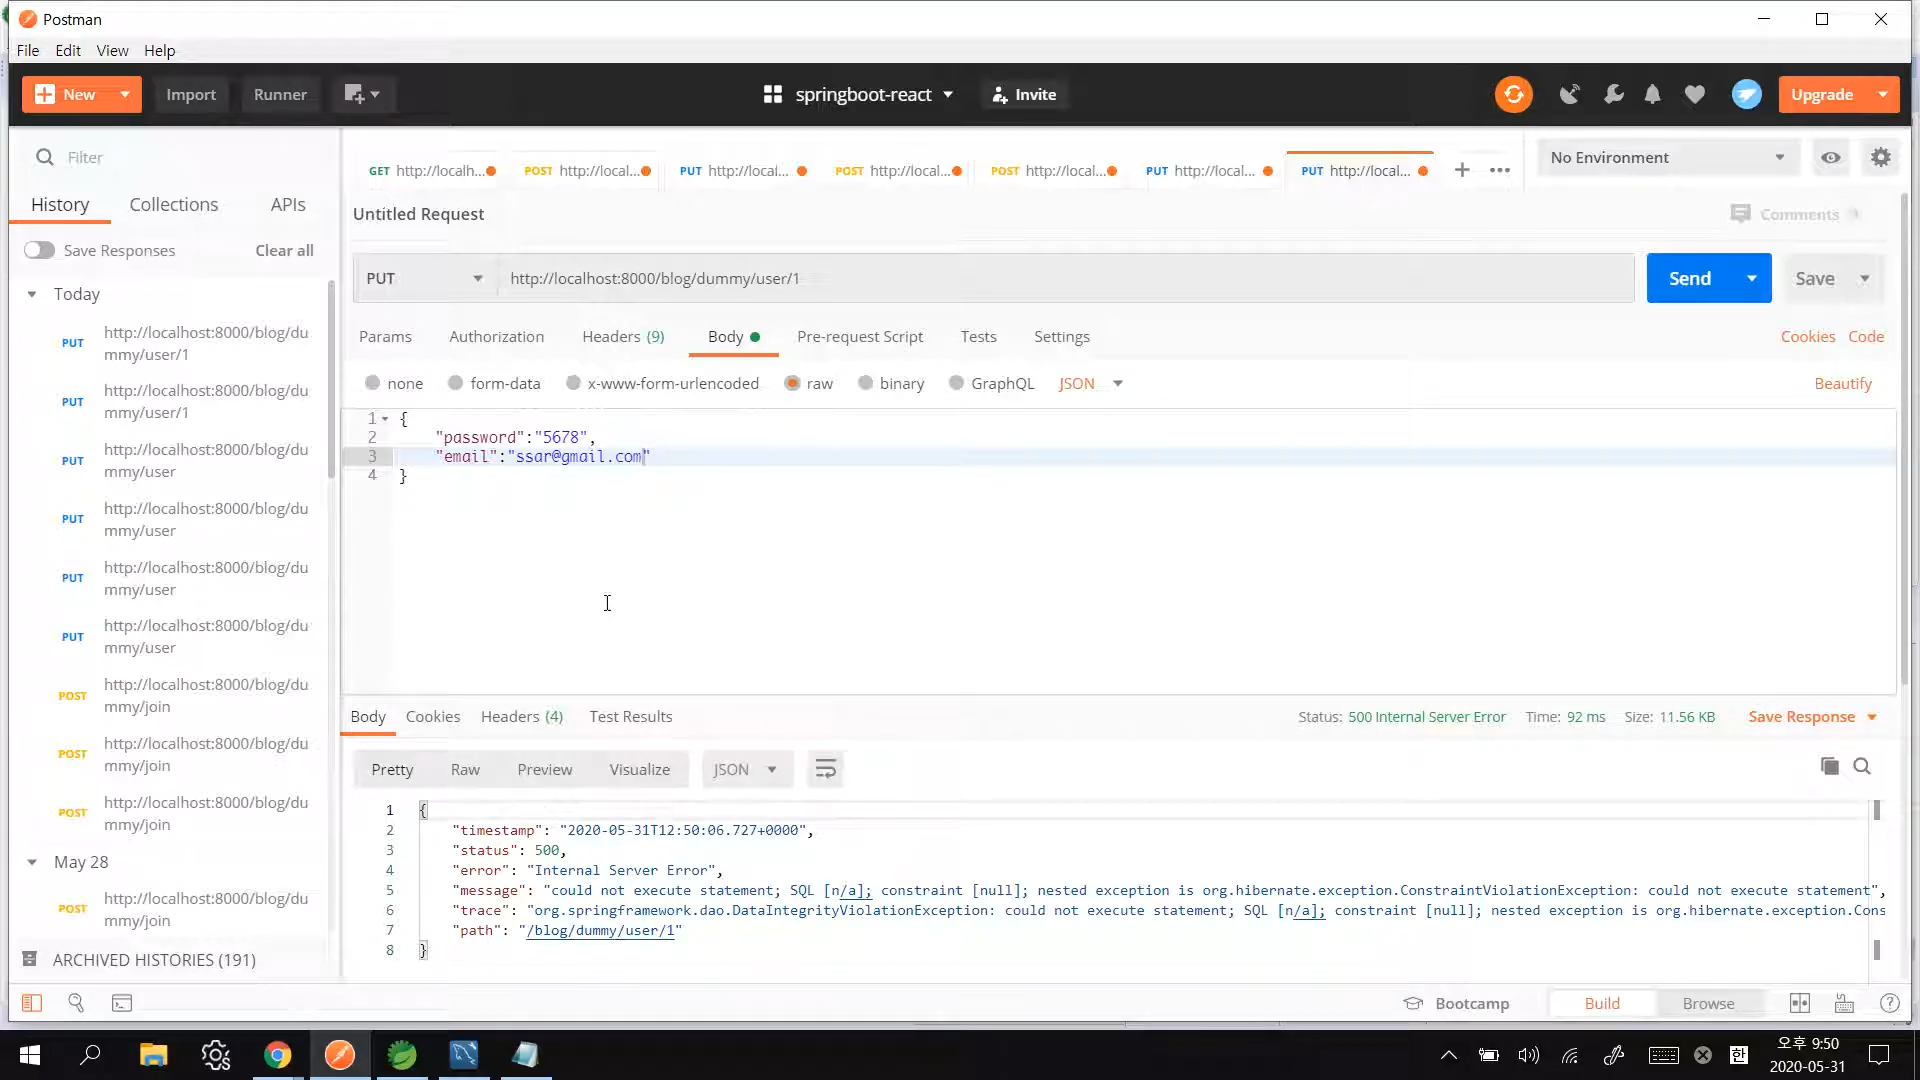Image resolution: width=1920 pixels, height=1080 pixels.
Task: Select the GraphQL body type
Action: (956, 383)
